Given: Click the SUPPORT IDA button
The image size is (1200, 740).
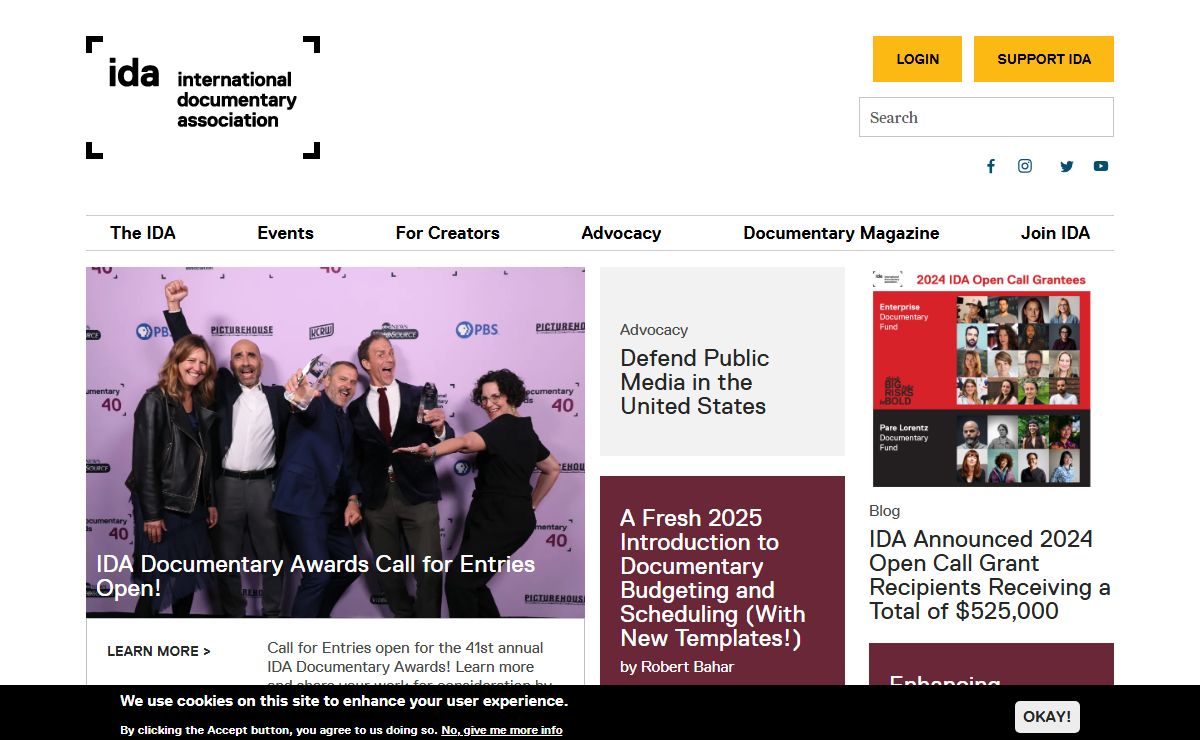Looking at the screenshot, I should click(1044, 59).
